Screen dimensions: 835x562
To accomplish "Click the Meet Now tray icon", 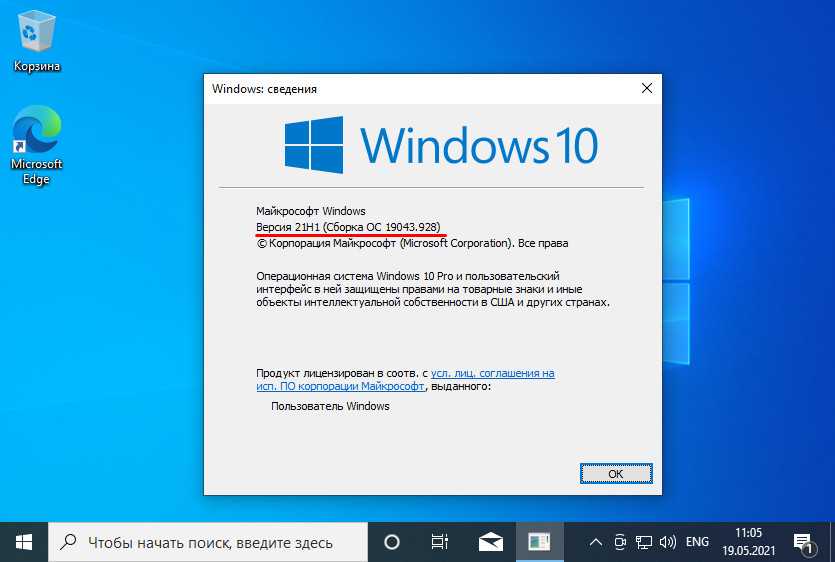I will [x=620, y=542].
